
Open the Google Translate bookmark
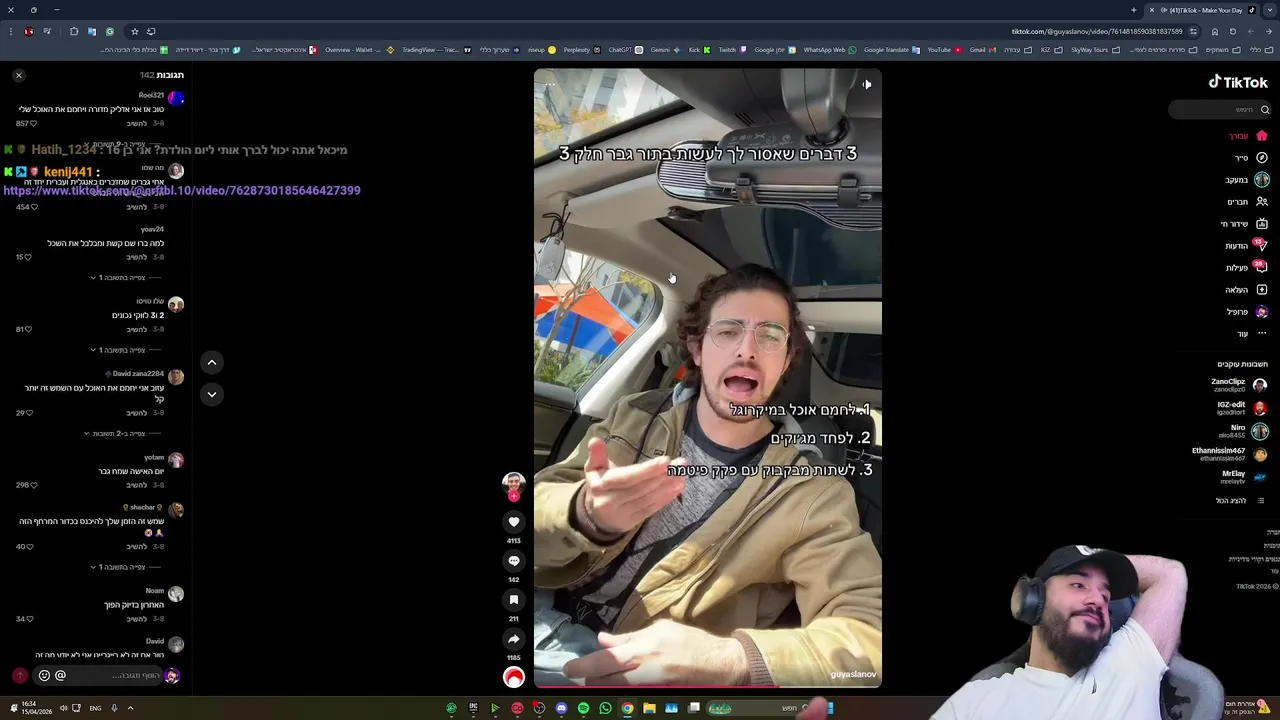[891, 50]
